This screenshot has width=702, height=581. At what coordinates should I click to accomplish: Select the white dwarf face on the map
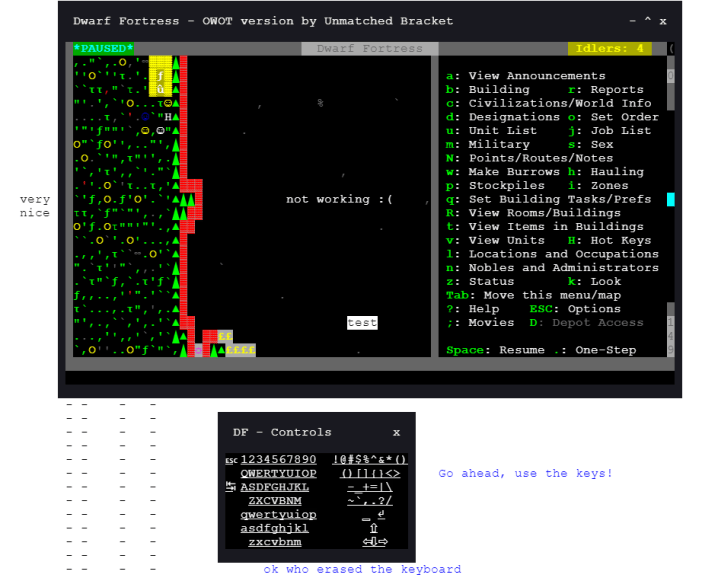point(160,131)
